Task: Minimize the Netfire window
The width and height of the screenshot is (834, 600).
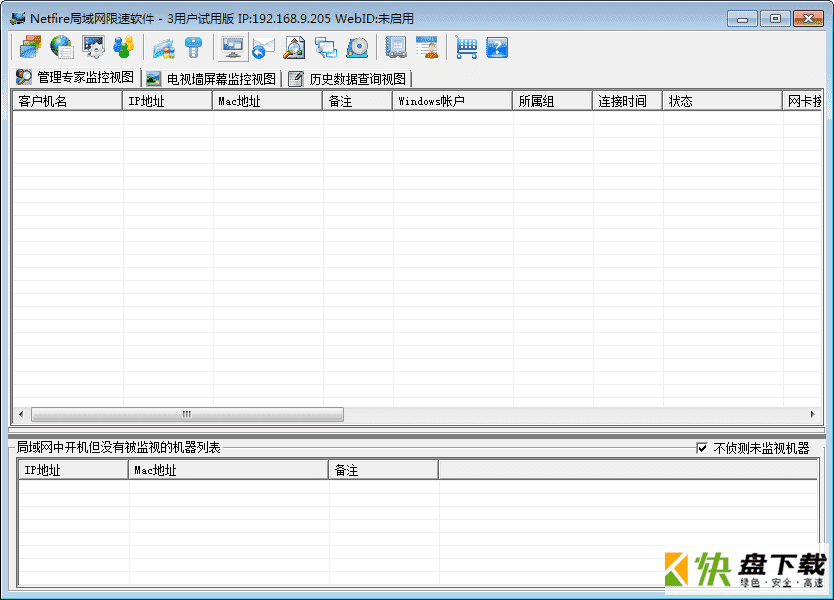Action: (x=743, y=19)
